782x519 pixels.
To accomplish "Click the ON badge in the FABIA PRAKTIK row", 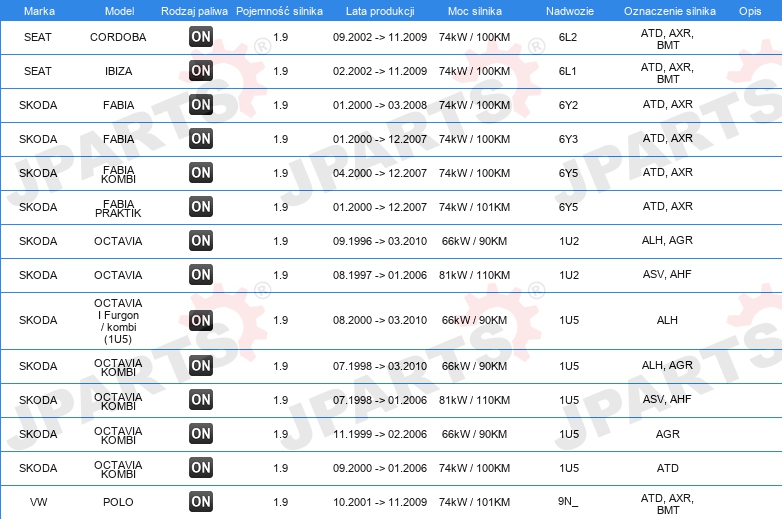I will (x=201, y=206).
